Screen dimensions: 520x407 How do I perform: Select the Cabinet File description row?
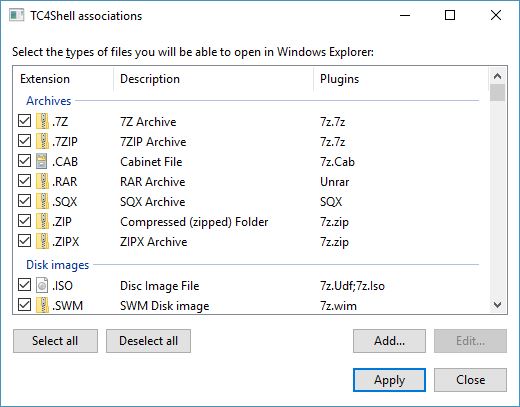click(x=249, y=162)
